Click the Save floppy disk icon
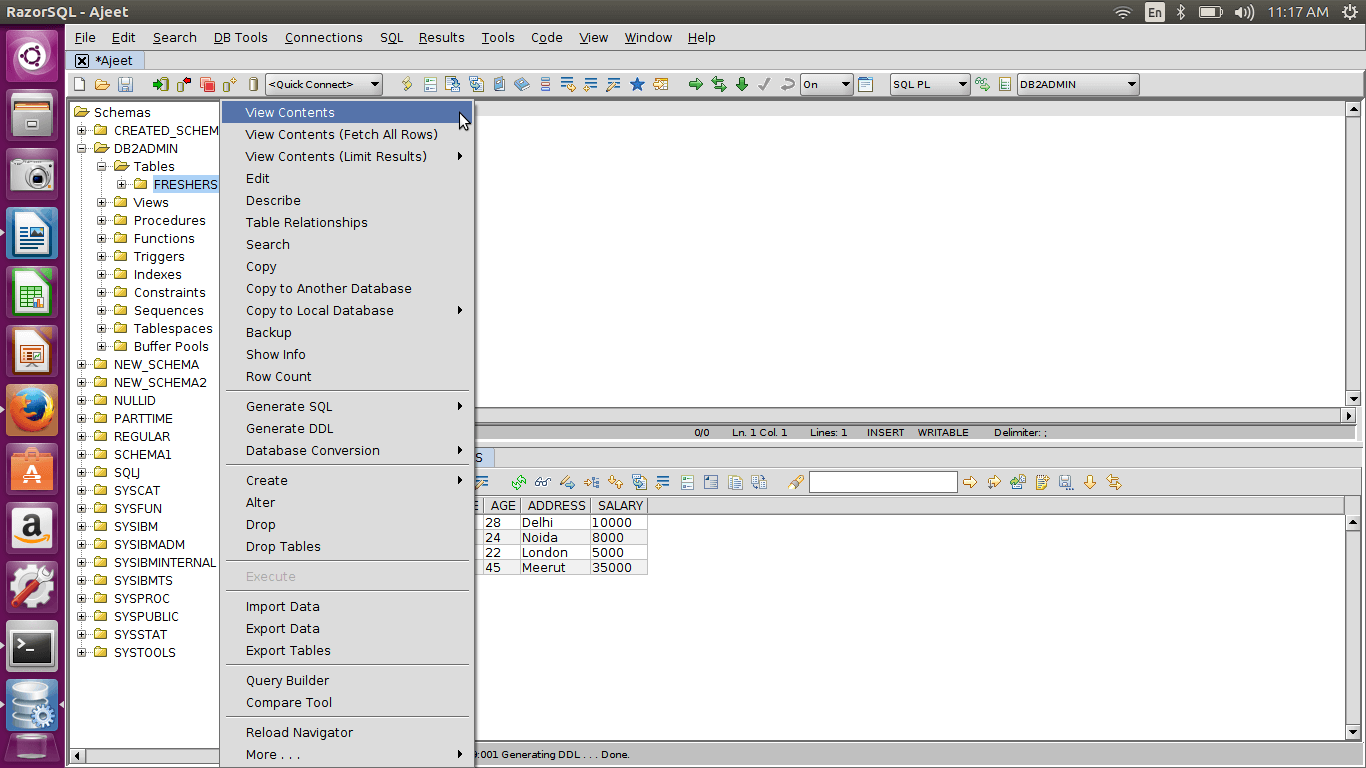 click(125, 85)
